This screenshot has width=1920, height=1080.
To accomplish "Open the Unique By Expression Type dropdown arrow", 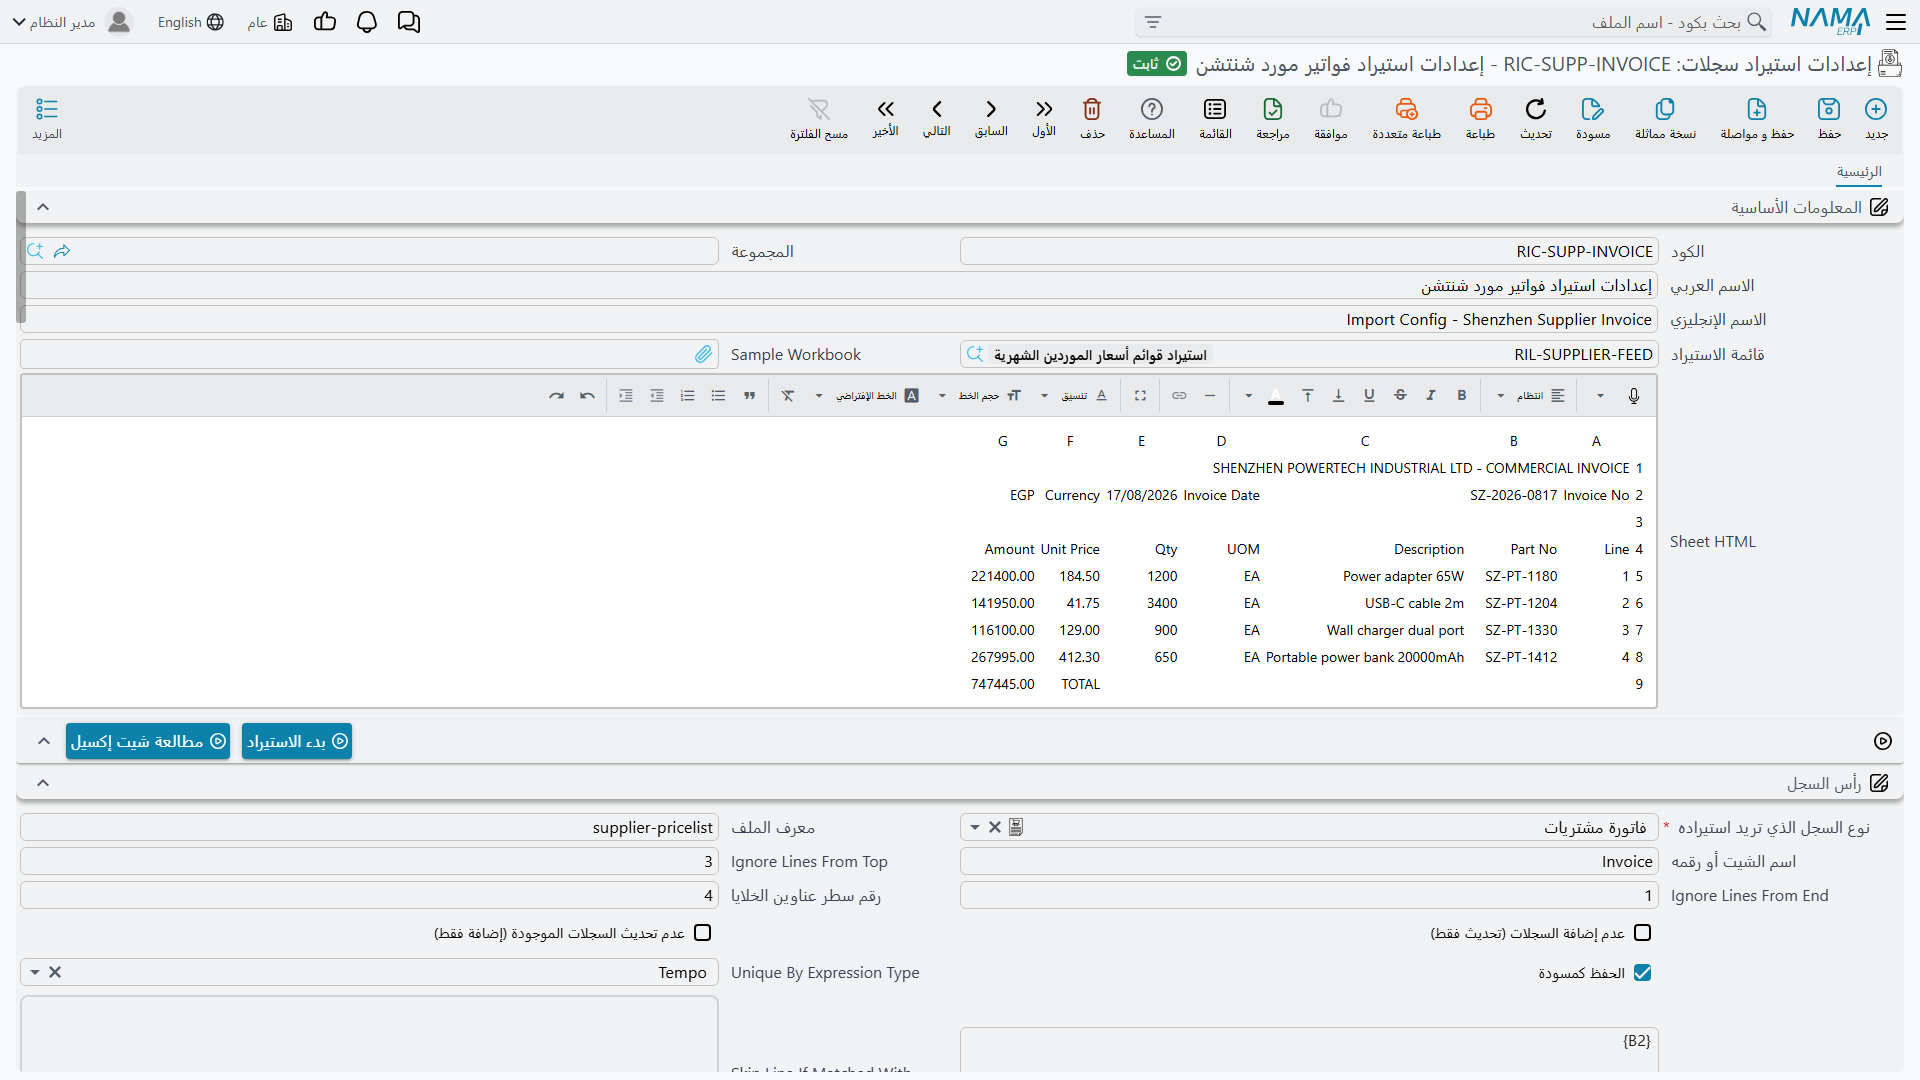I will pyautogui.click(x=35, y=973).
